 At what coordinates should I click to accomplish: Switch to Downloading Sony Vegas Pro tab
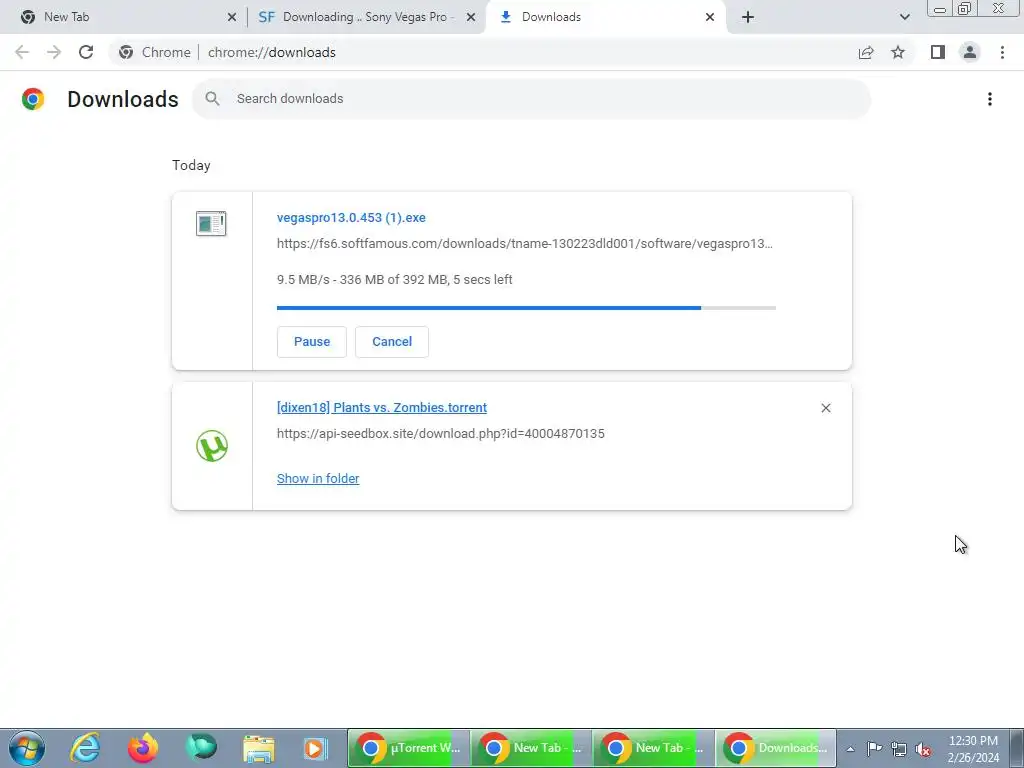pos(367,17)
